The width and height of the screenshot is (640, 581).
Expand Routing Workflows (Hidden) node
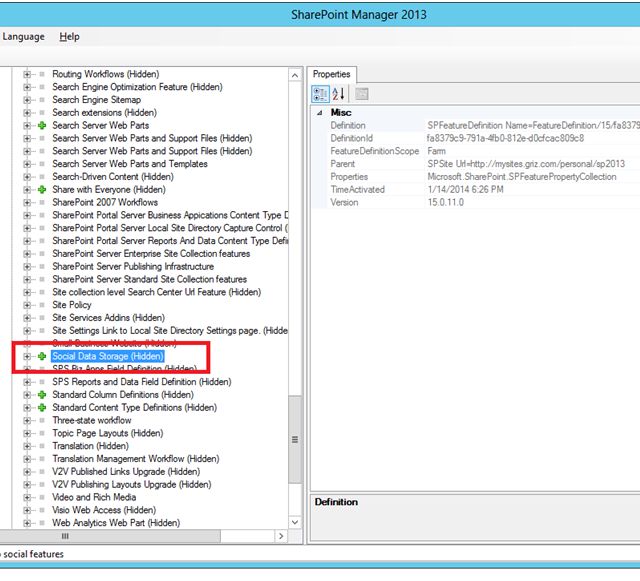pyautogui.click(x=27, y=74)
